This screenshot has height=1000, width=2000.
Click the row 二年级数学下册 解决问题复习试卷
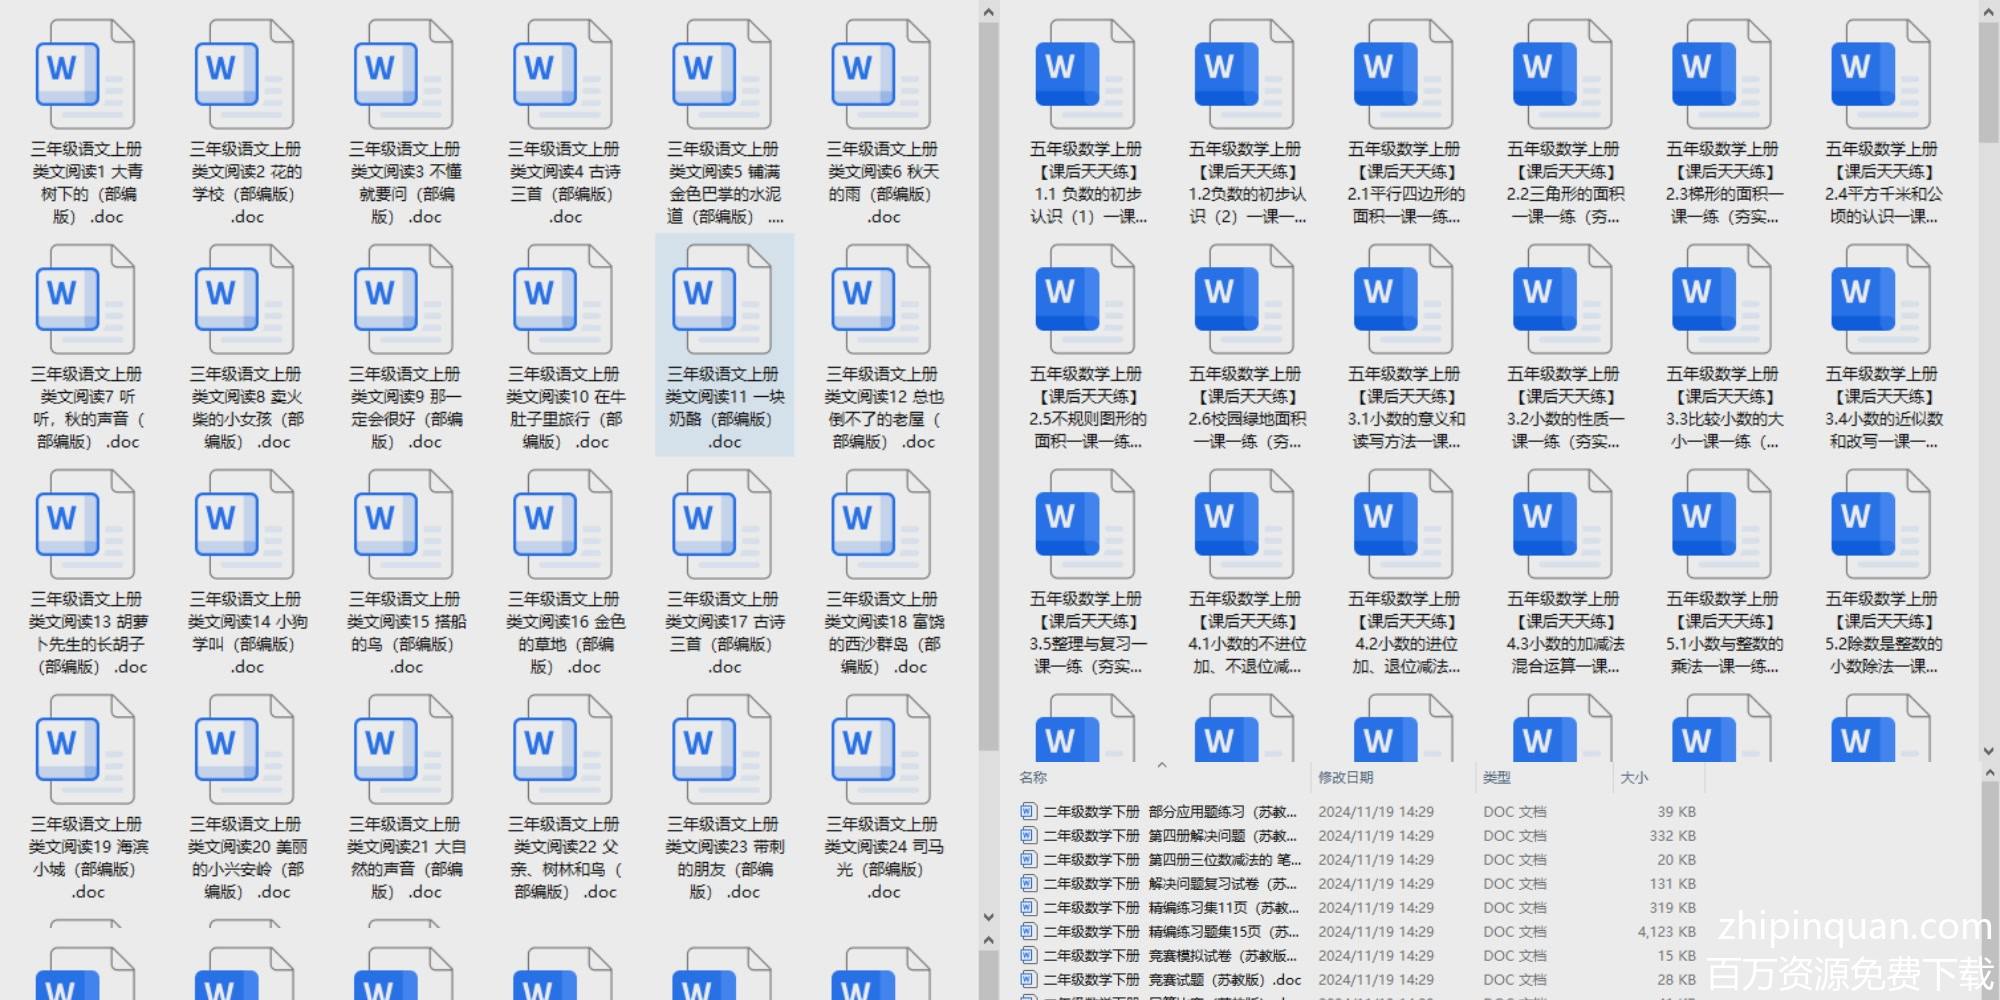pos(1358,884)
